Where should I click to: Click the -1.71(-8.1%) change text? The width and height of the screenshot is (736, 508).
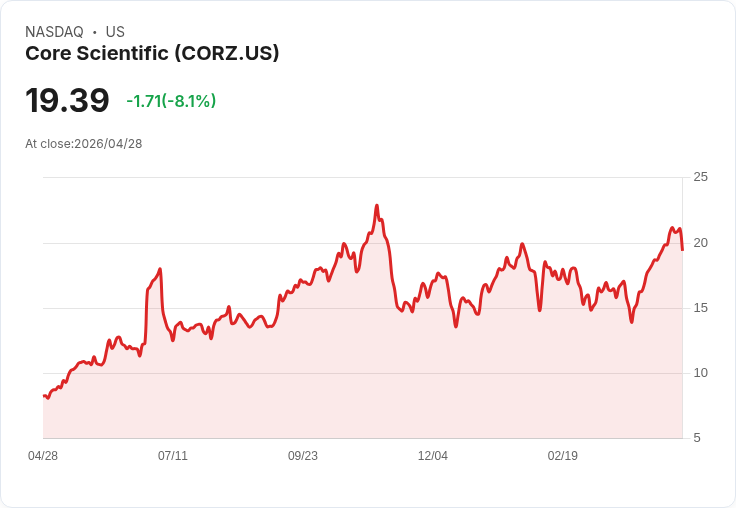coord(171,101)
